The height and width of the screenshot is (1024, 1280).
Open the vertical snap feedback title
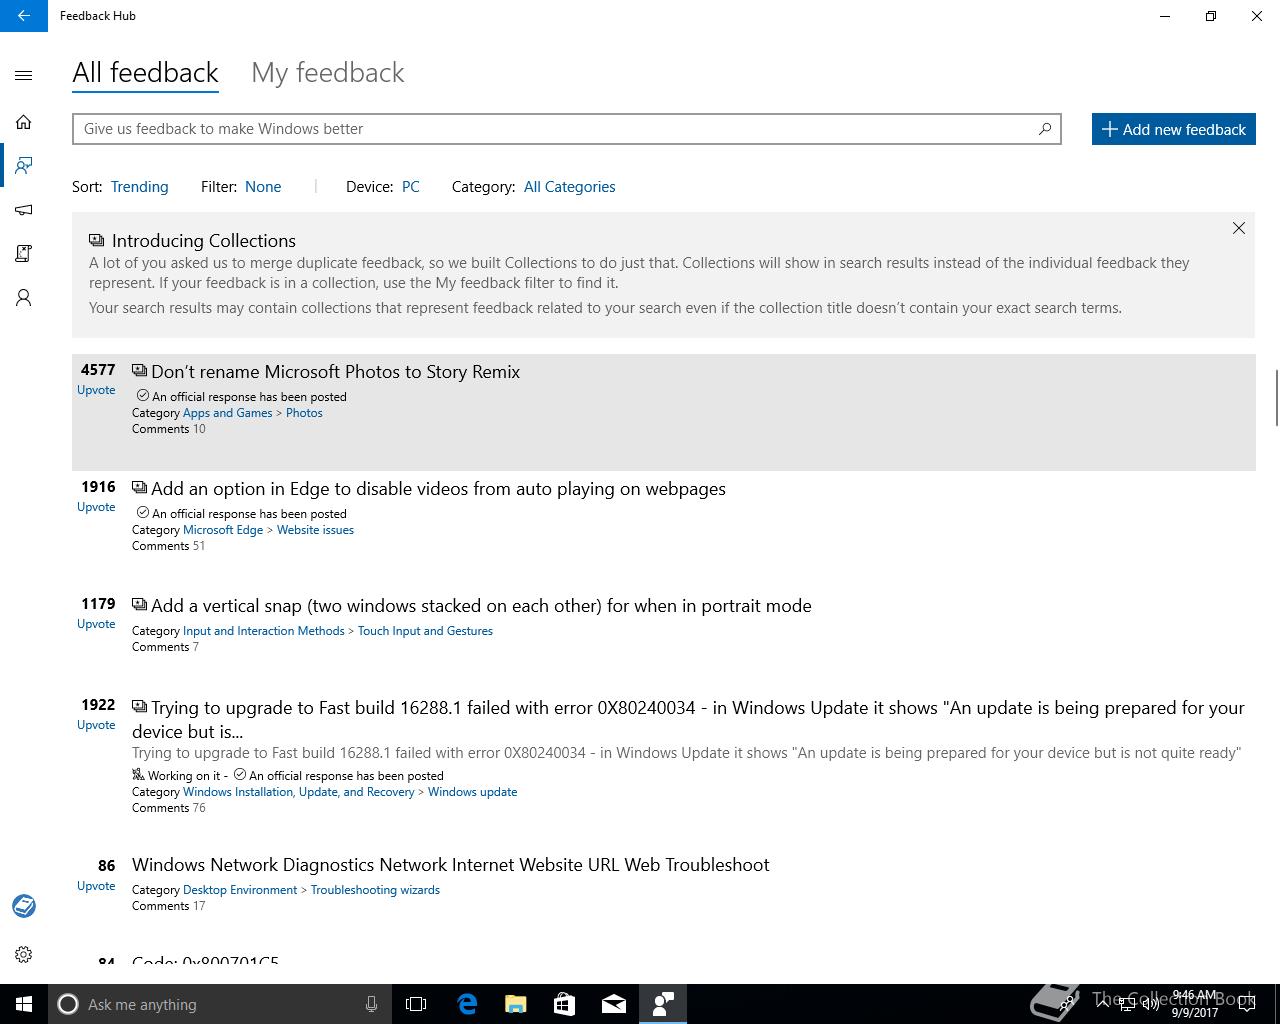point(481,606)
